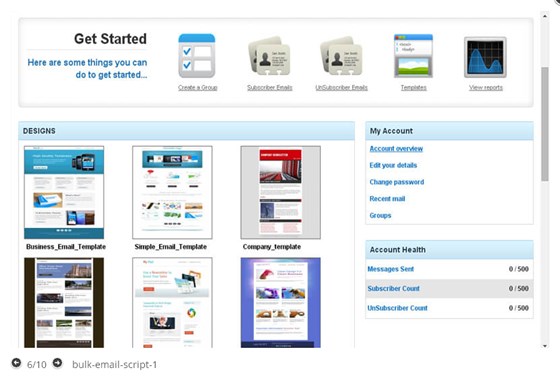This screenshot has width=560, height=380.
Task: Click the Subscriber Count row label
Action: (393, 288)
